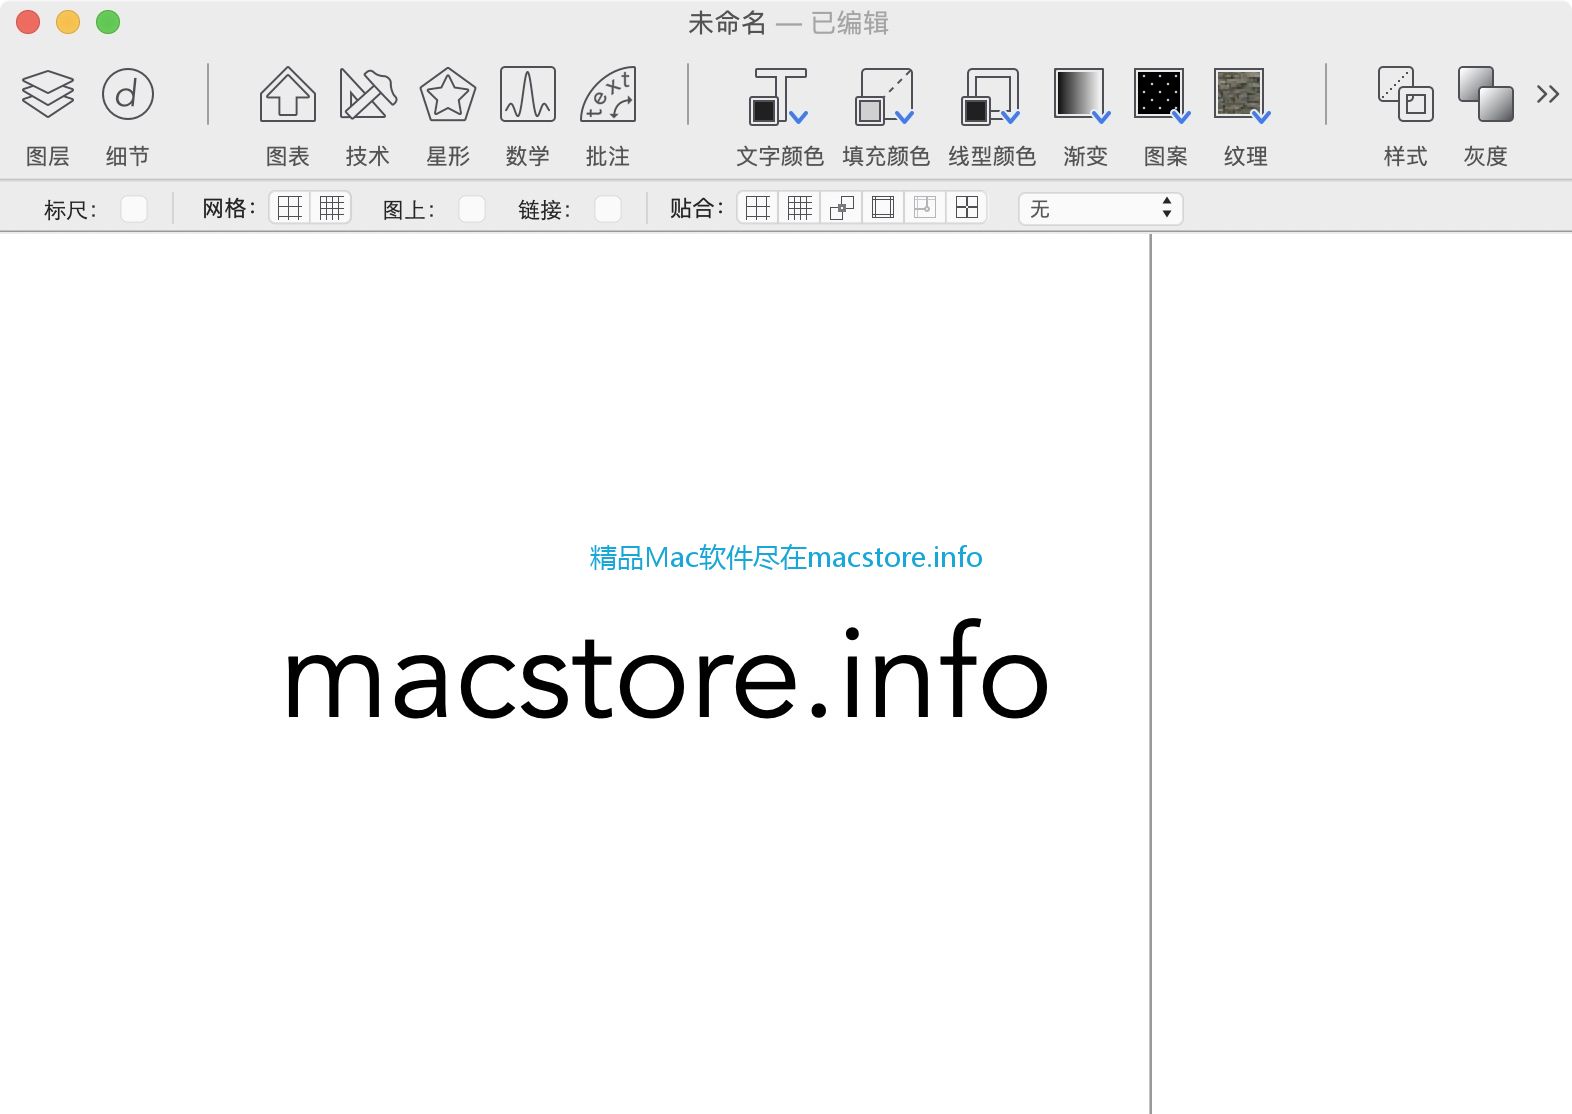Select the 星形 (Star) shapes tool
This screenshot has height=1114, width=1572.
[x=448, y=95]
